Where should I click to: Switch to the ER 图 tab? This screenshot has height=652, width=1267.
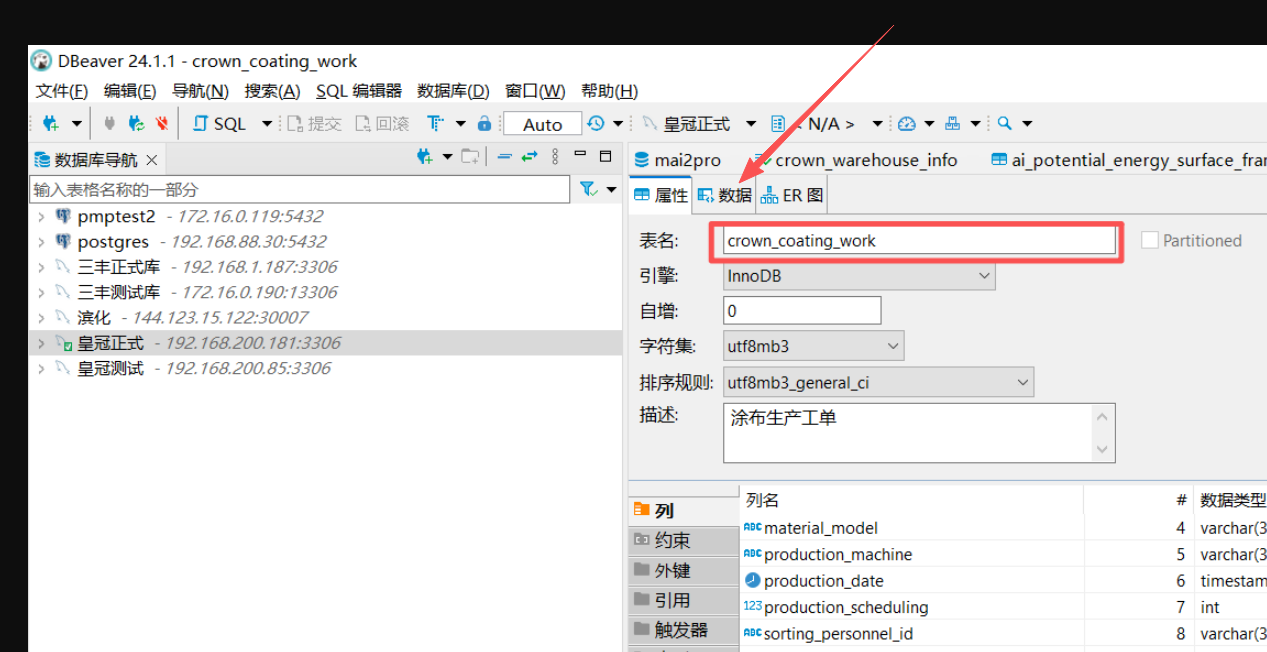[792, 195]
